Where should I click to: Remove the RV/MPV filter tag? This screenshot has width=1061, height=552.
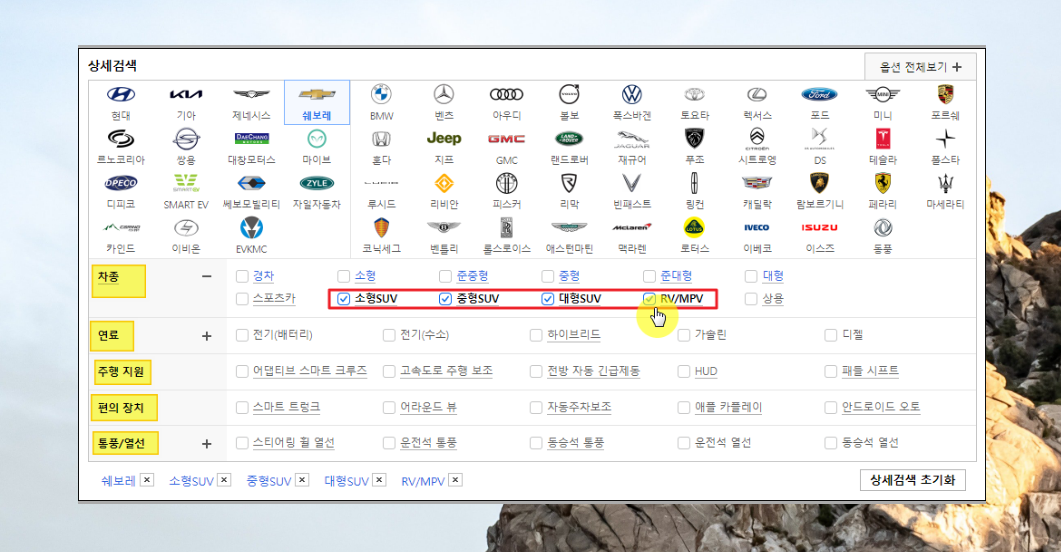(455, 480)
